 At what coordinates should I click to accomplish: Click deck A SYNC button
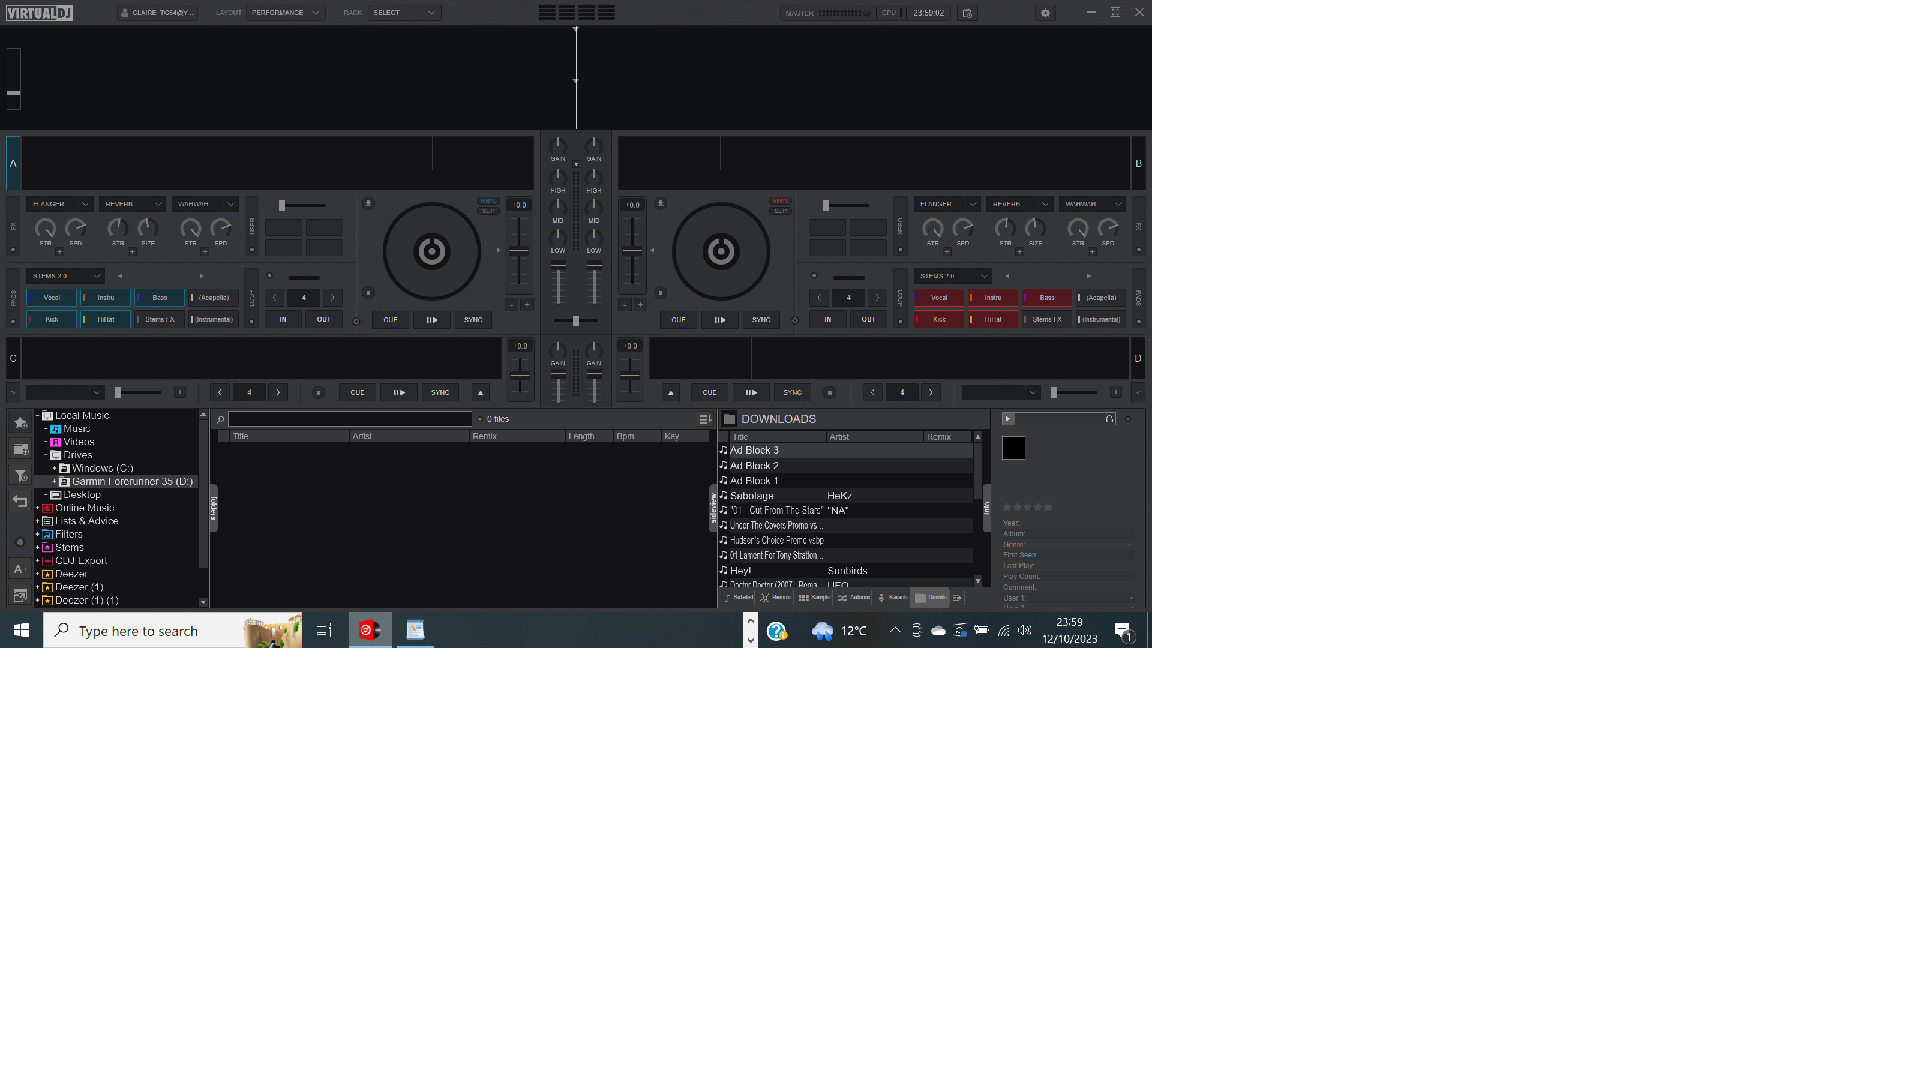point(473,320)
